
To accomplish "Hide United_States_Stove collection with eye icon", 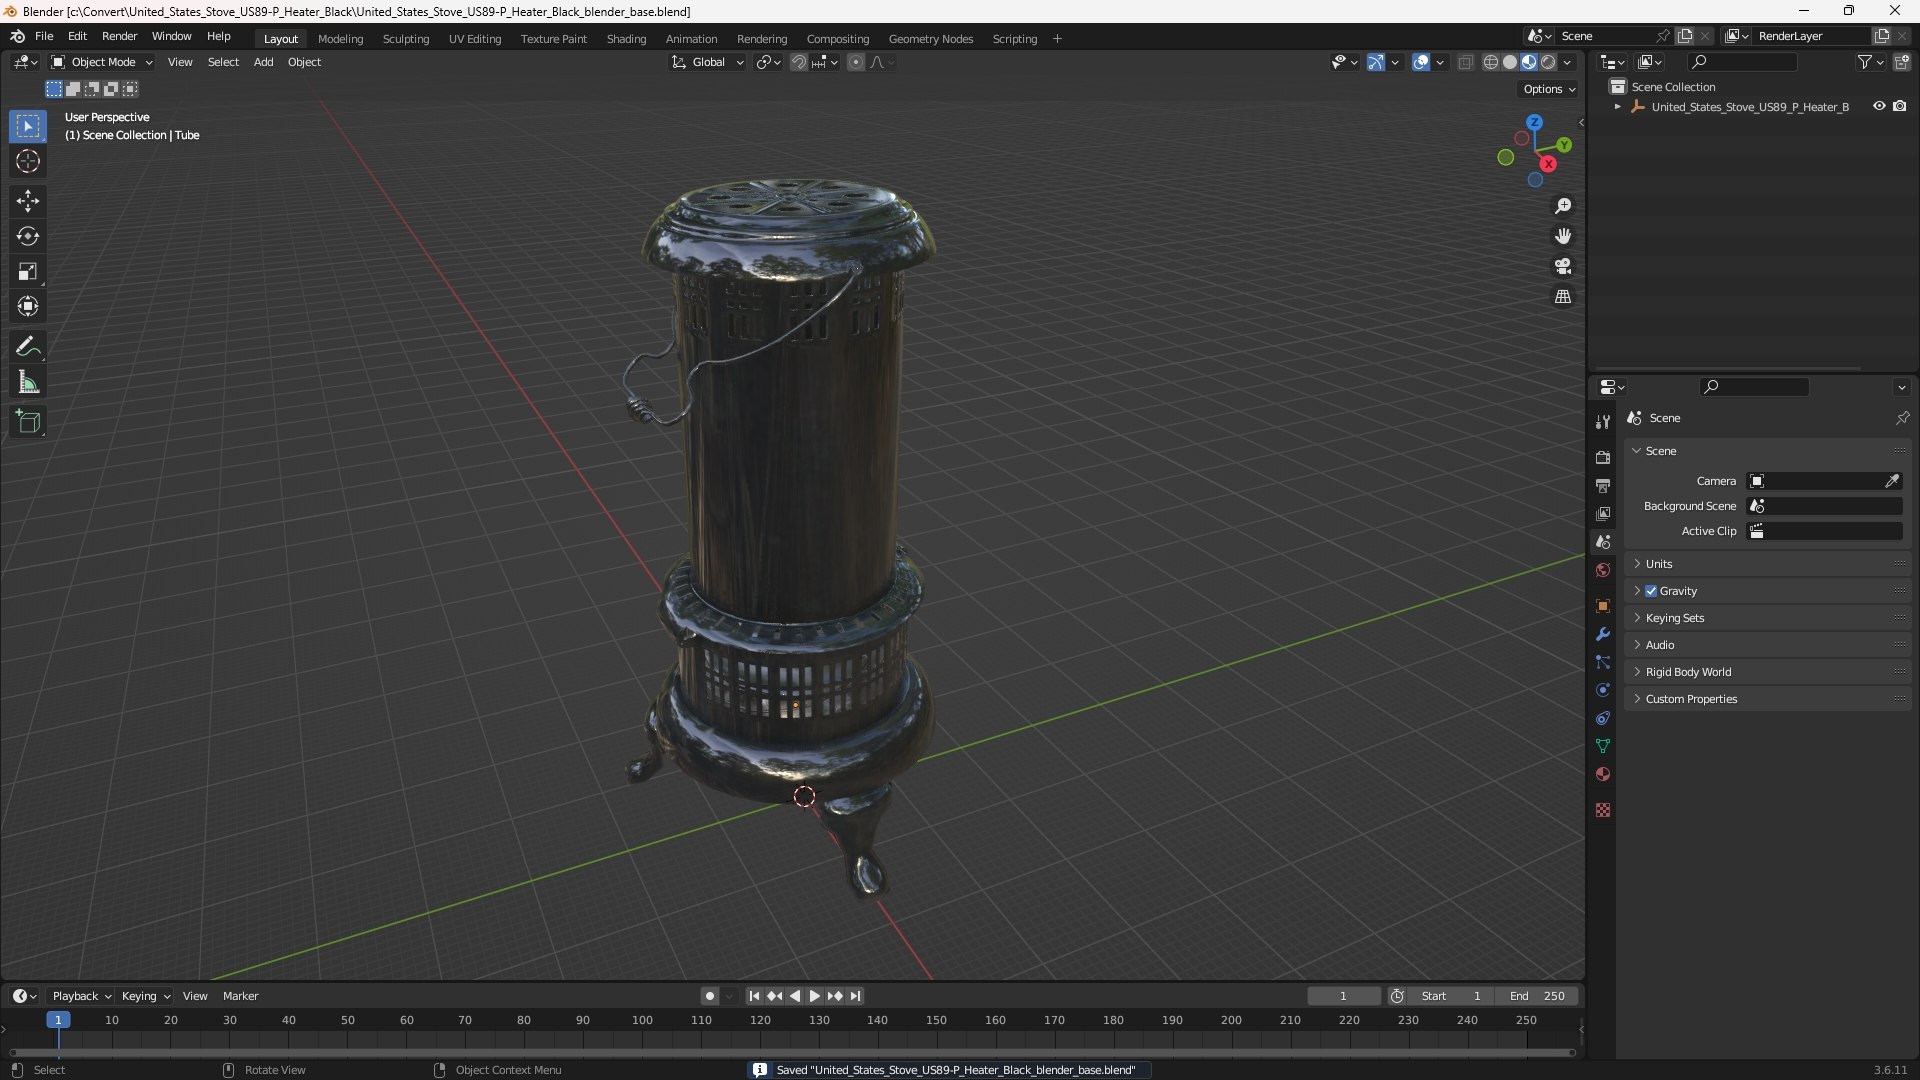I will click(1879, 106).
